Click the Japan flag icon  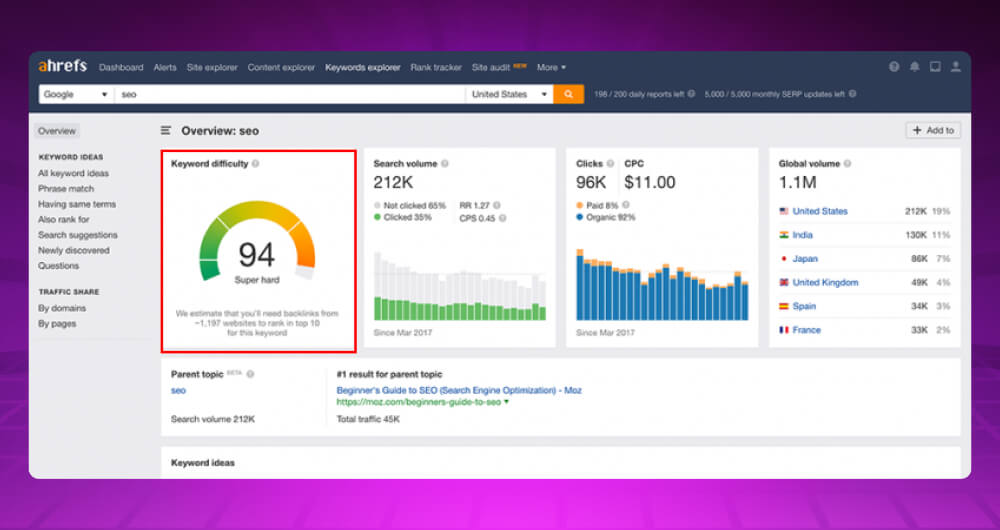(784, 259)
